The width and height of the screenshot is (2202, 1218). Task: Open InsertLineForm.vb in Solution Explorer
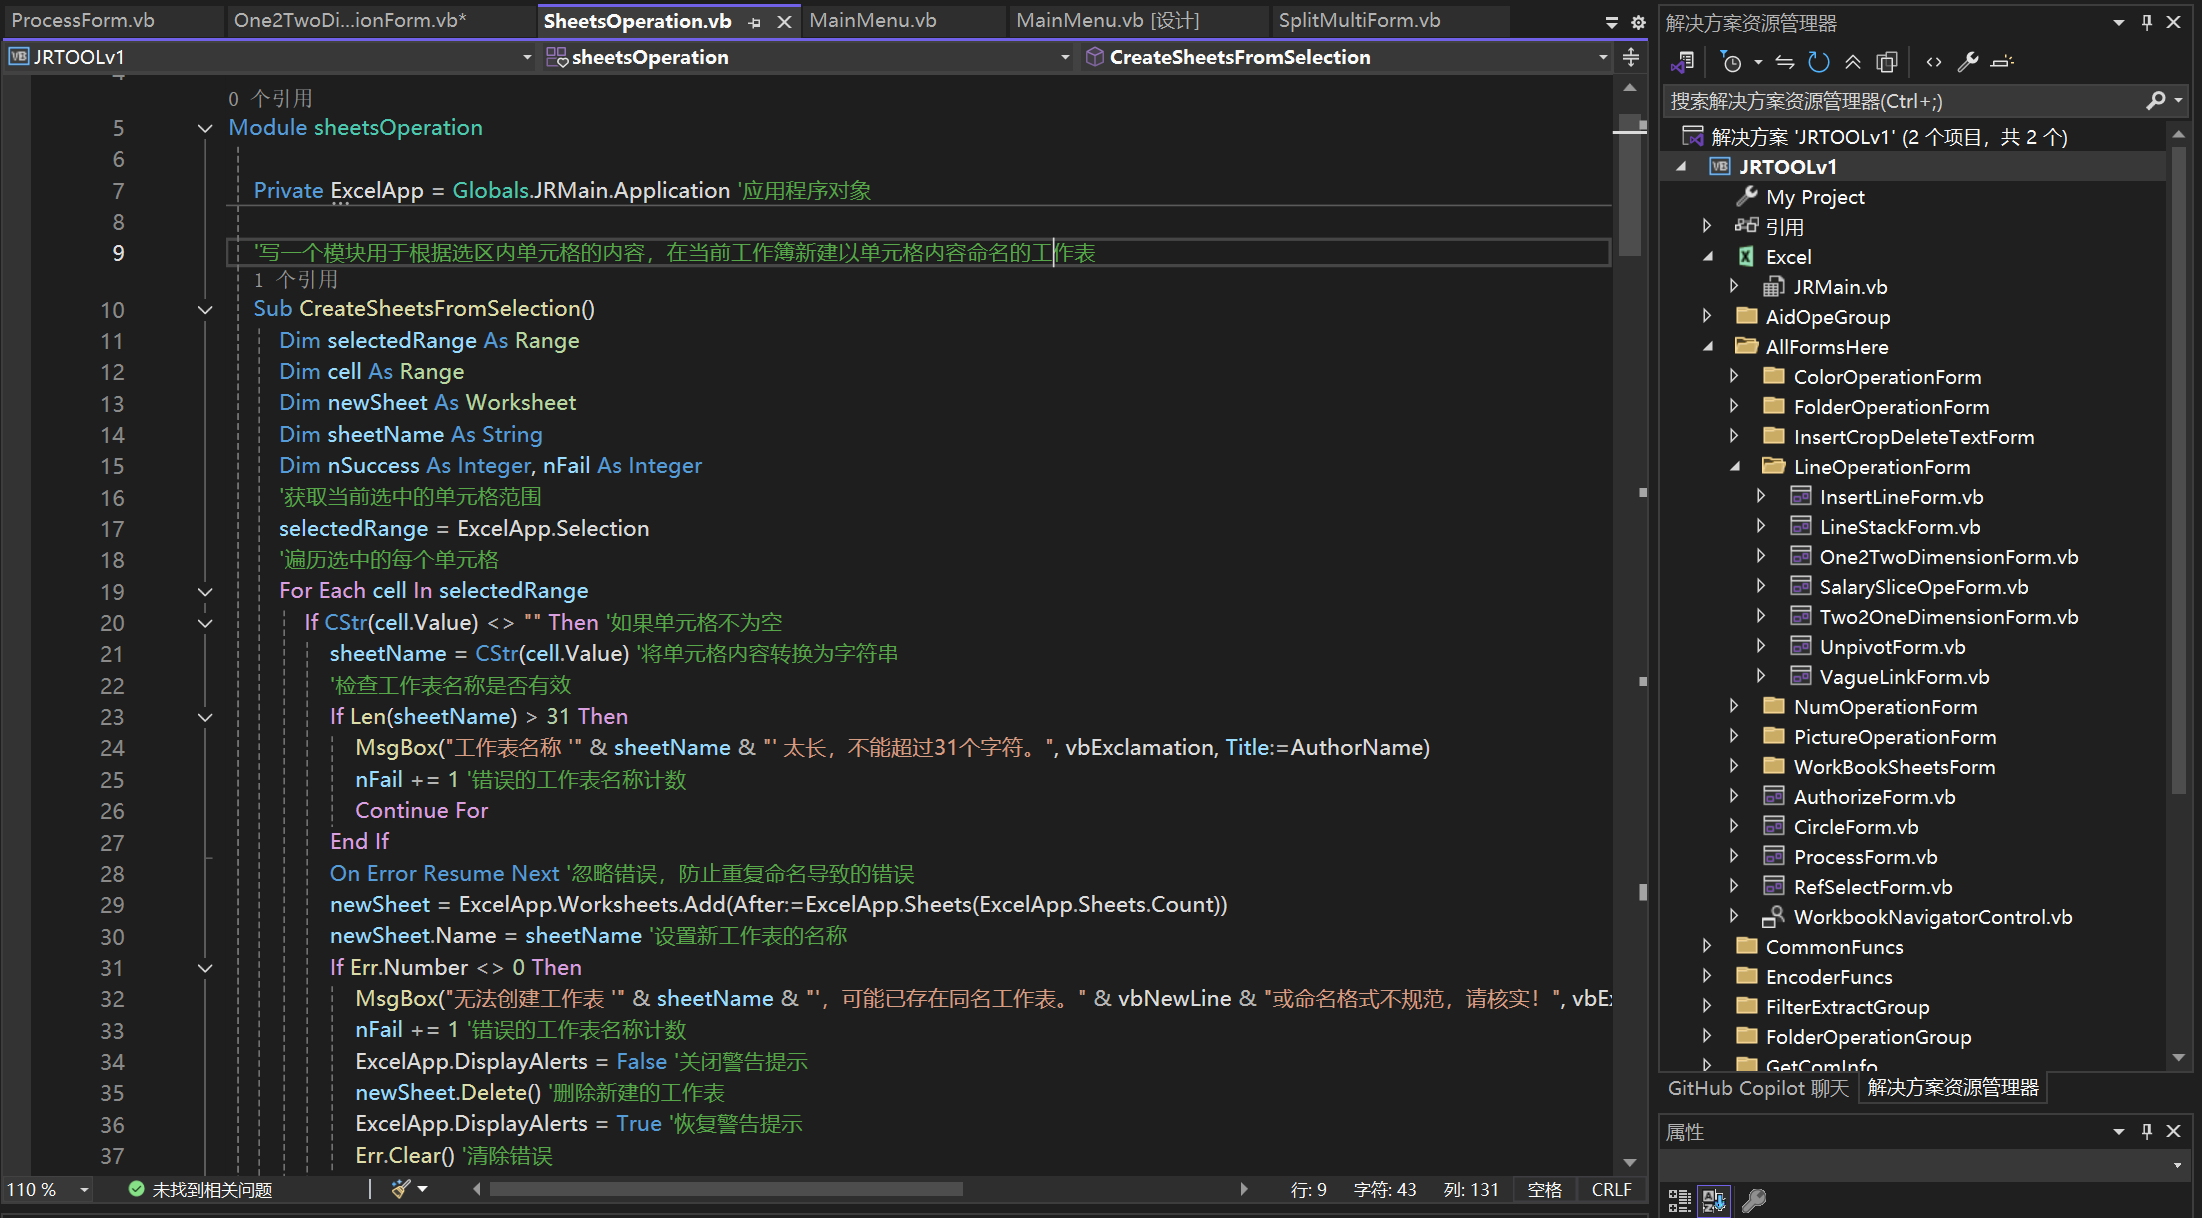tap(1901, 497)
